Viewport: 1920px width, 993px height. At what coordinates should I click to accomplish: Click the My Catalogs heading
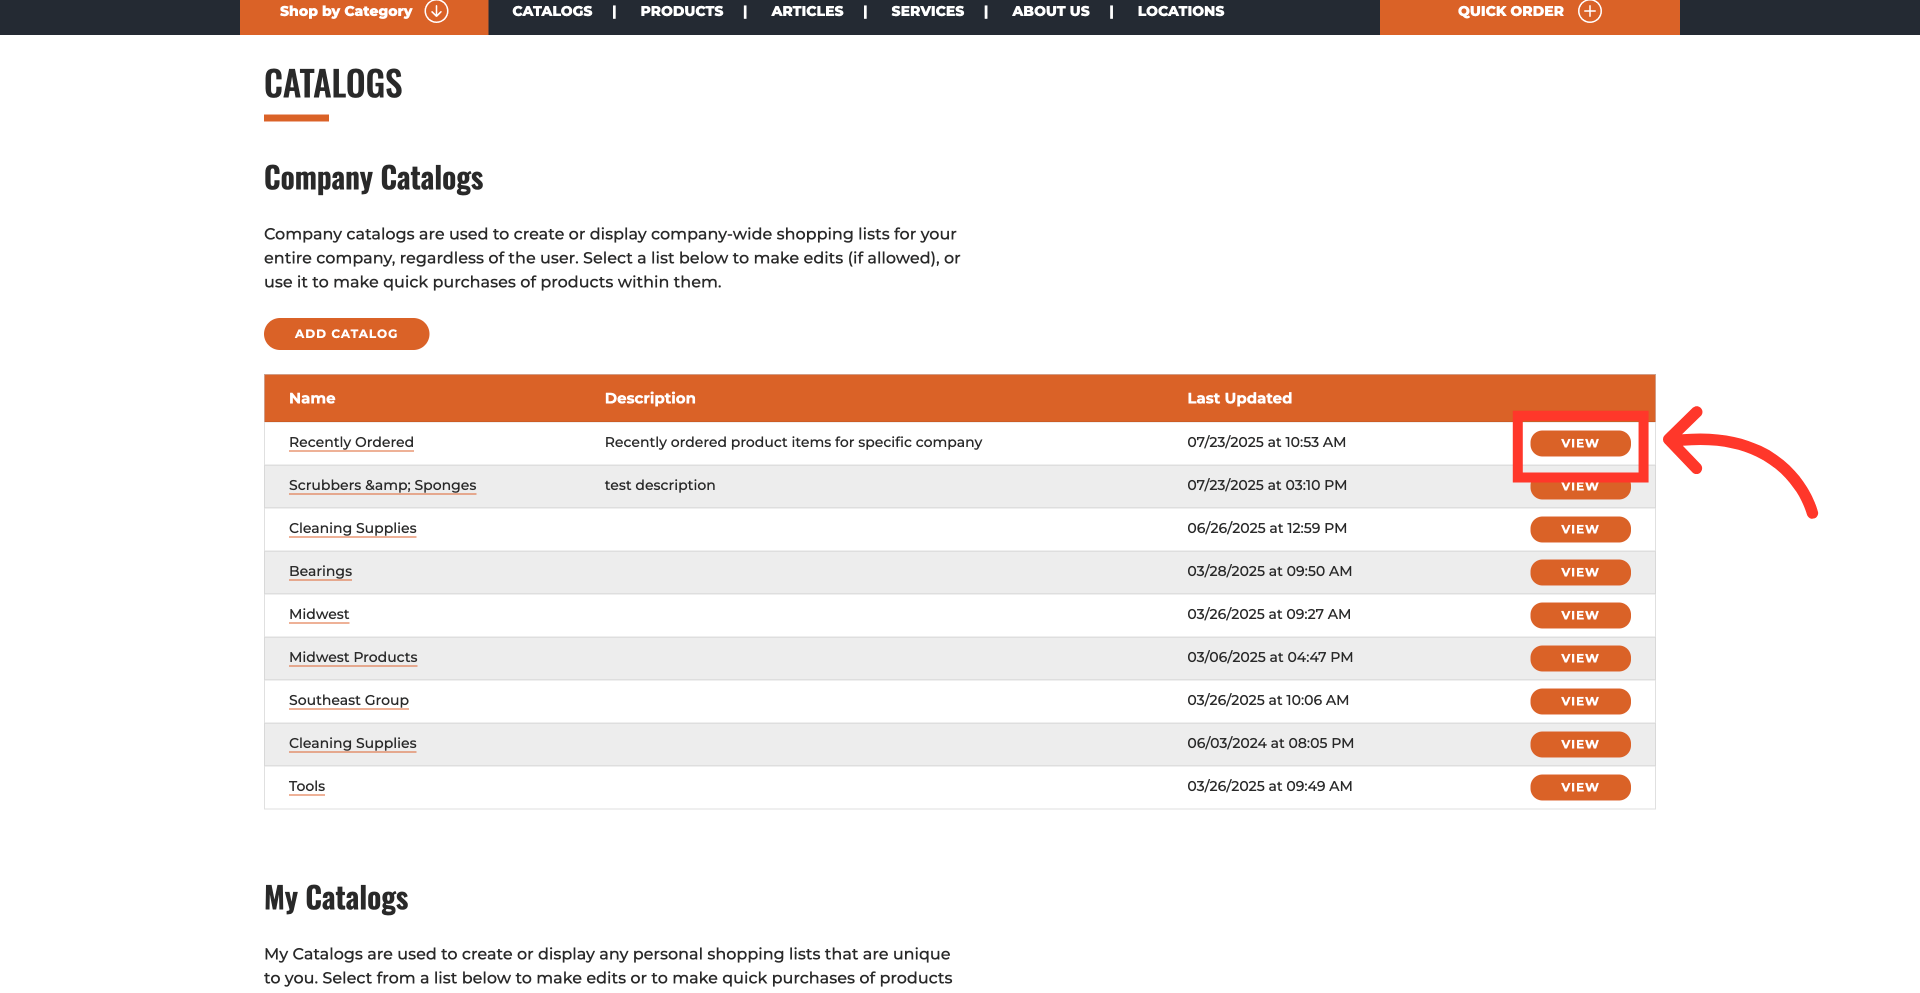336,898
